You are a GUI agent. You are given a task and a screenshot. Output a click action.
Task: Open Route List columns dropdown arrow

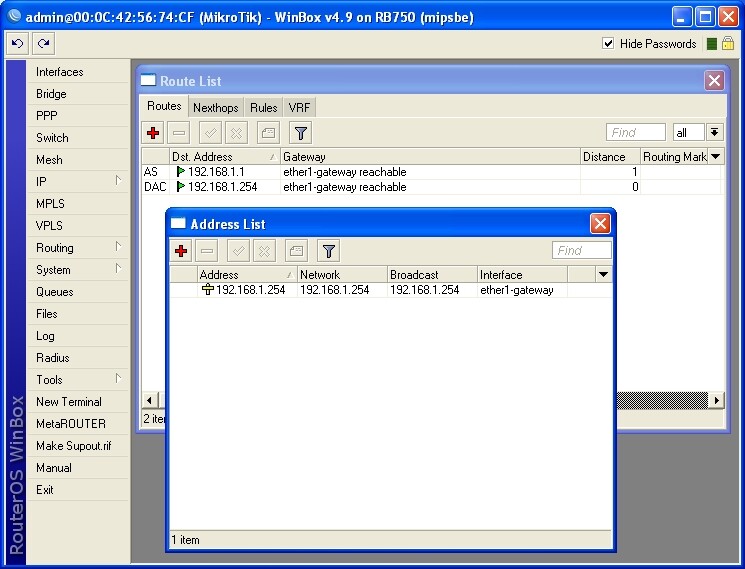[x=716, y=157]
